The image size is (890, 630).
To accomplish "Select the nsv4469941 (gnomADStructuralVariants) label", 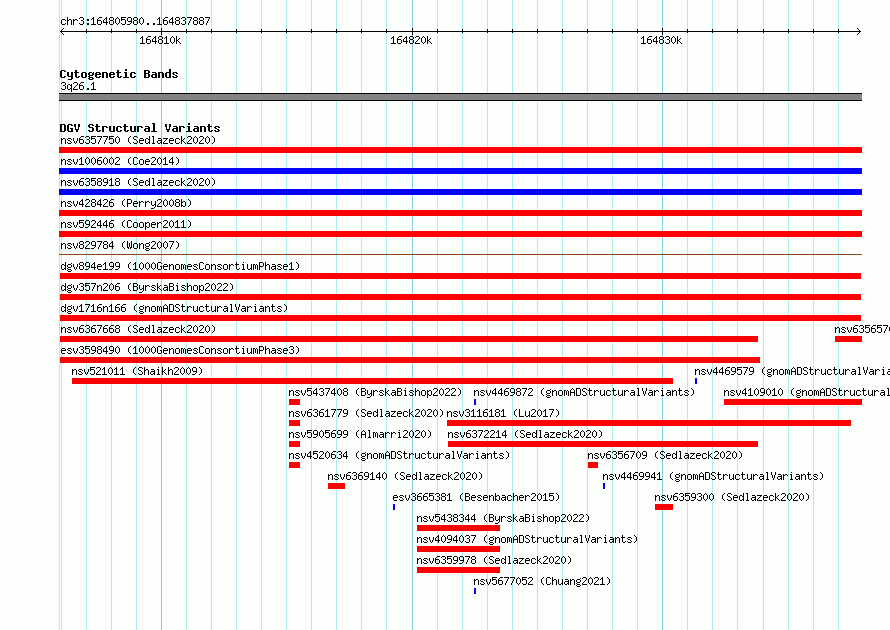I will point(713,476).
